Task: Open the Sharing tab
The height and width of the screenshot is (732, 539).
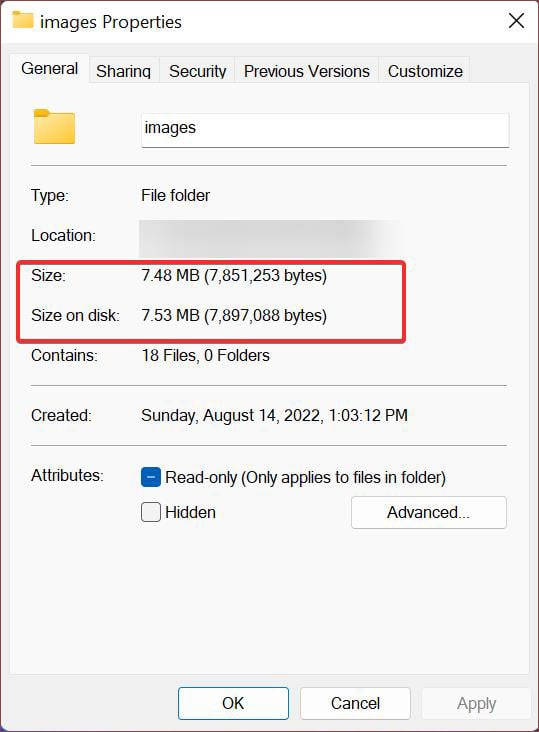Action: 124,71
